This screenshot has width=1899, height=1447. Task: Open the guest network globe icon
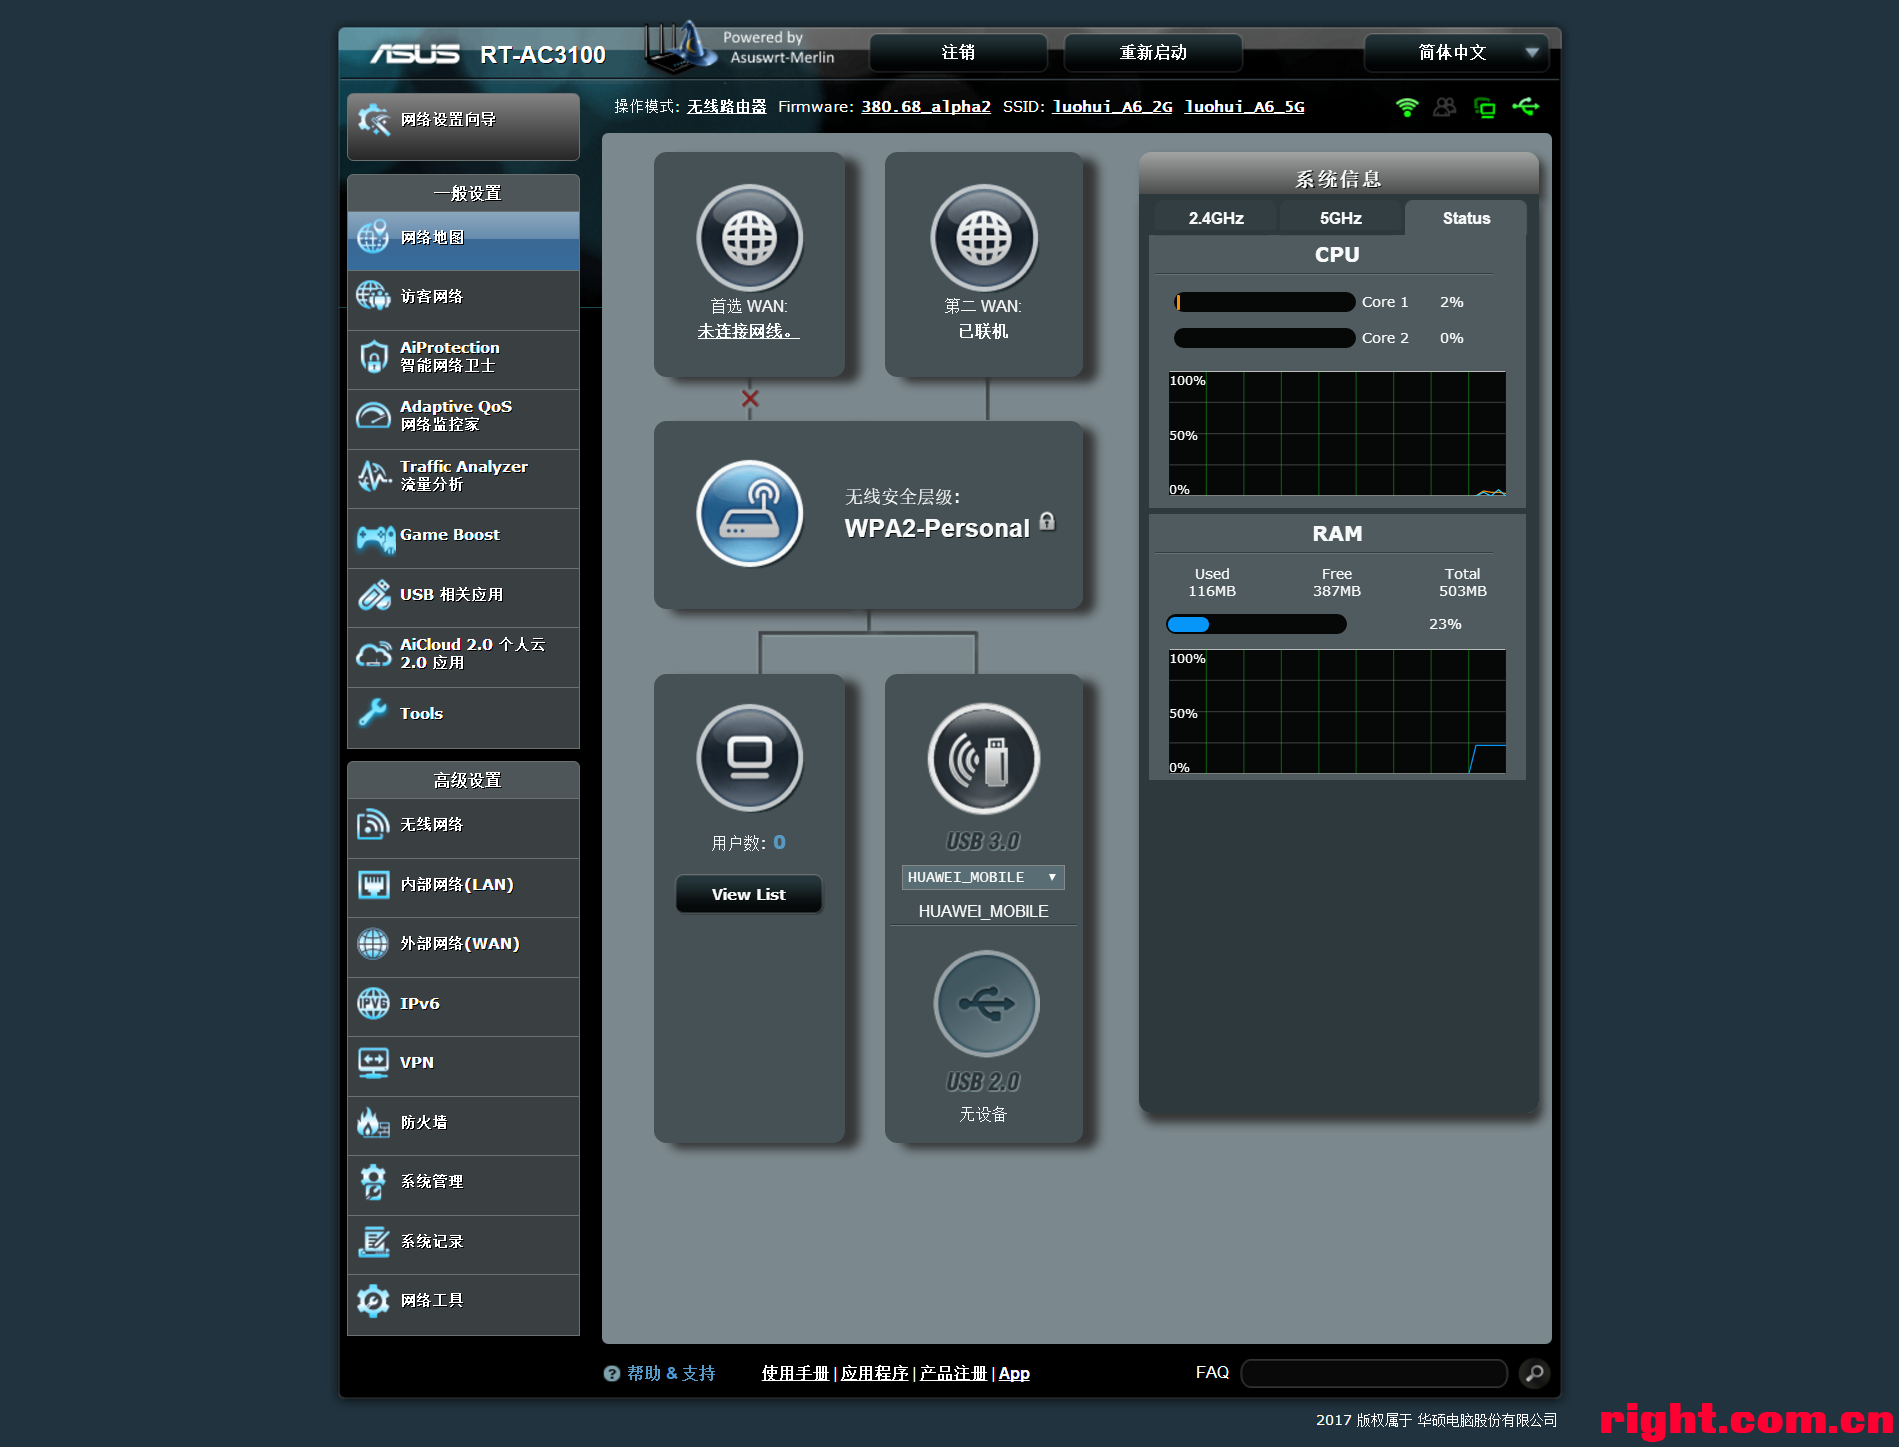coord(374,296)
